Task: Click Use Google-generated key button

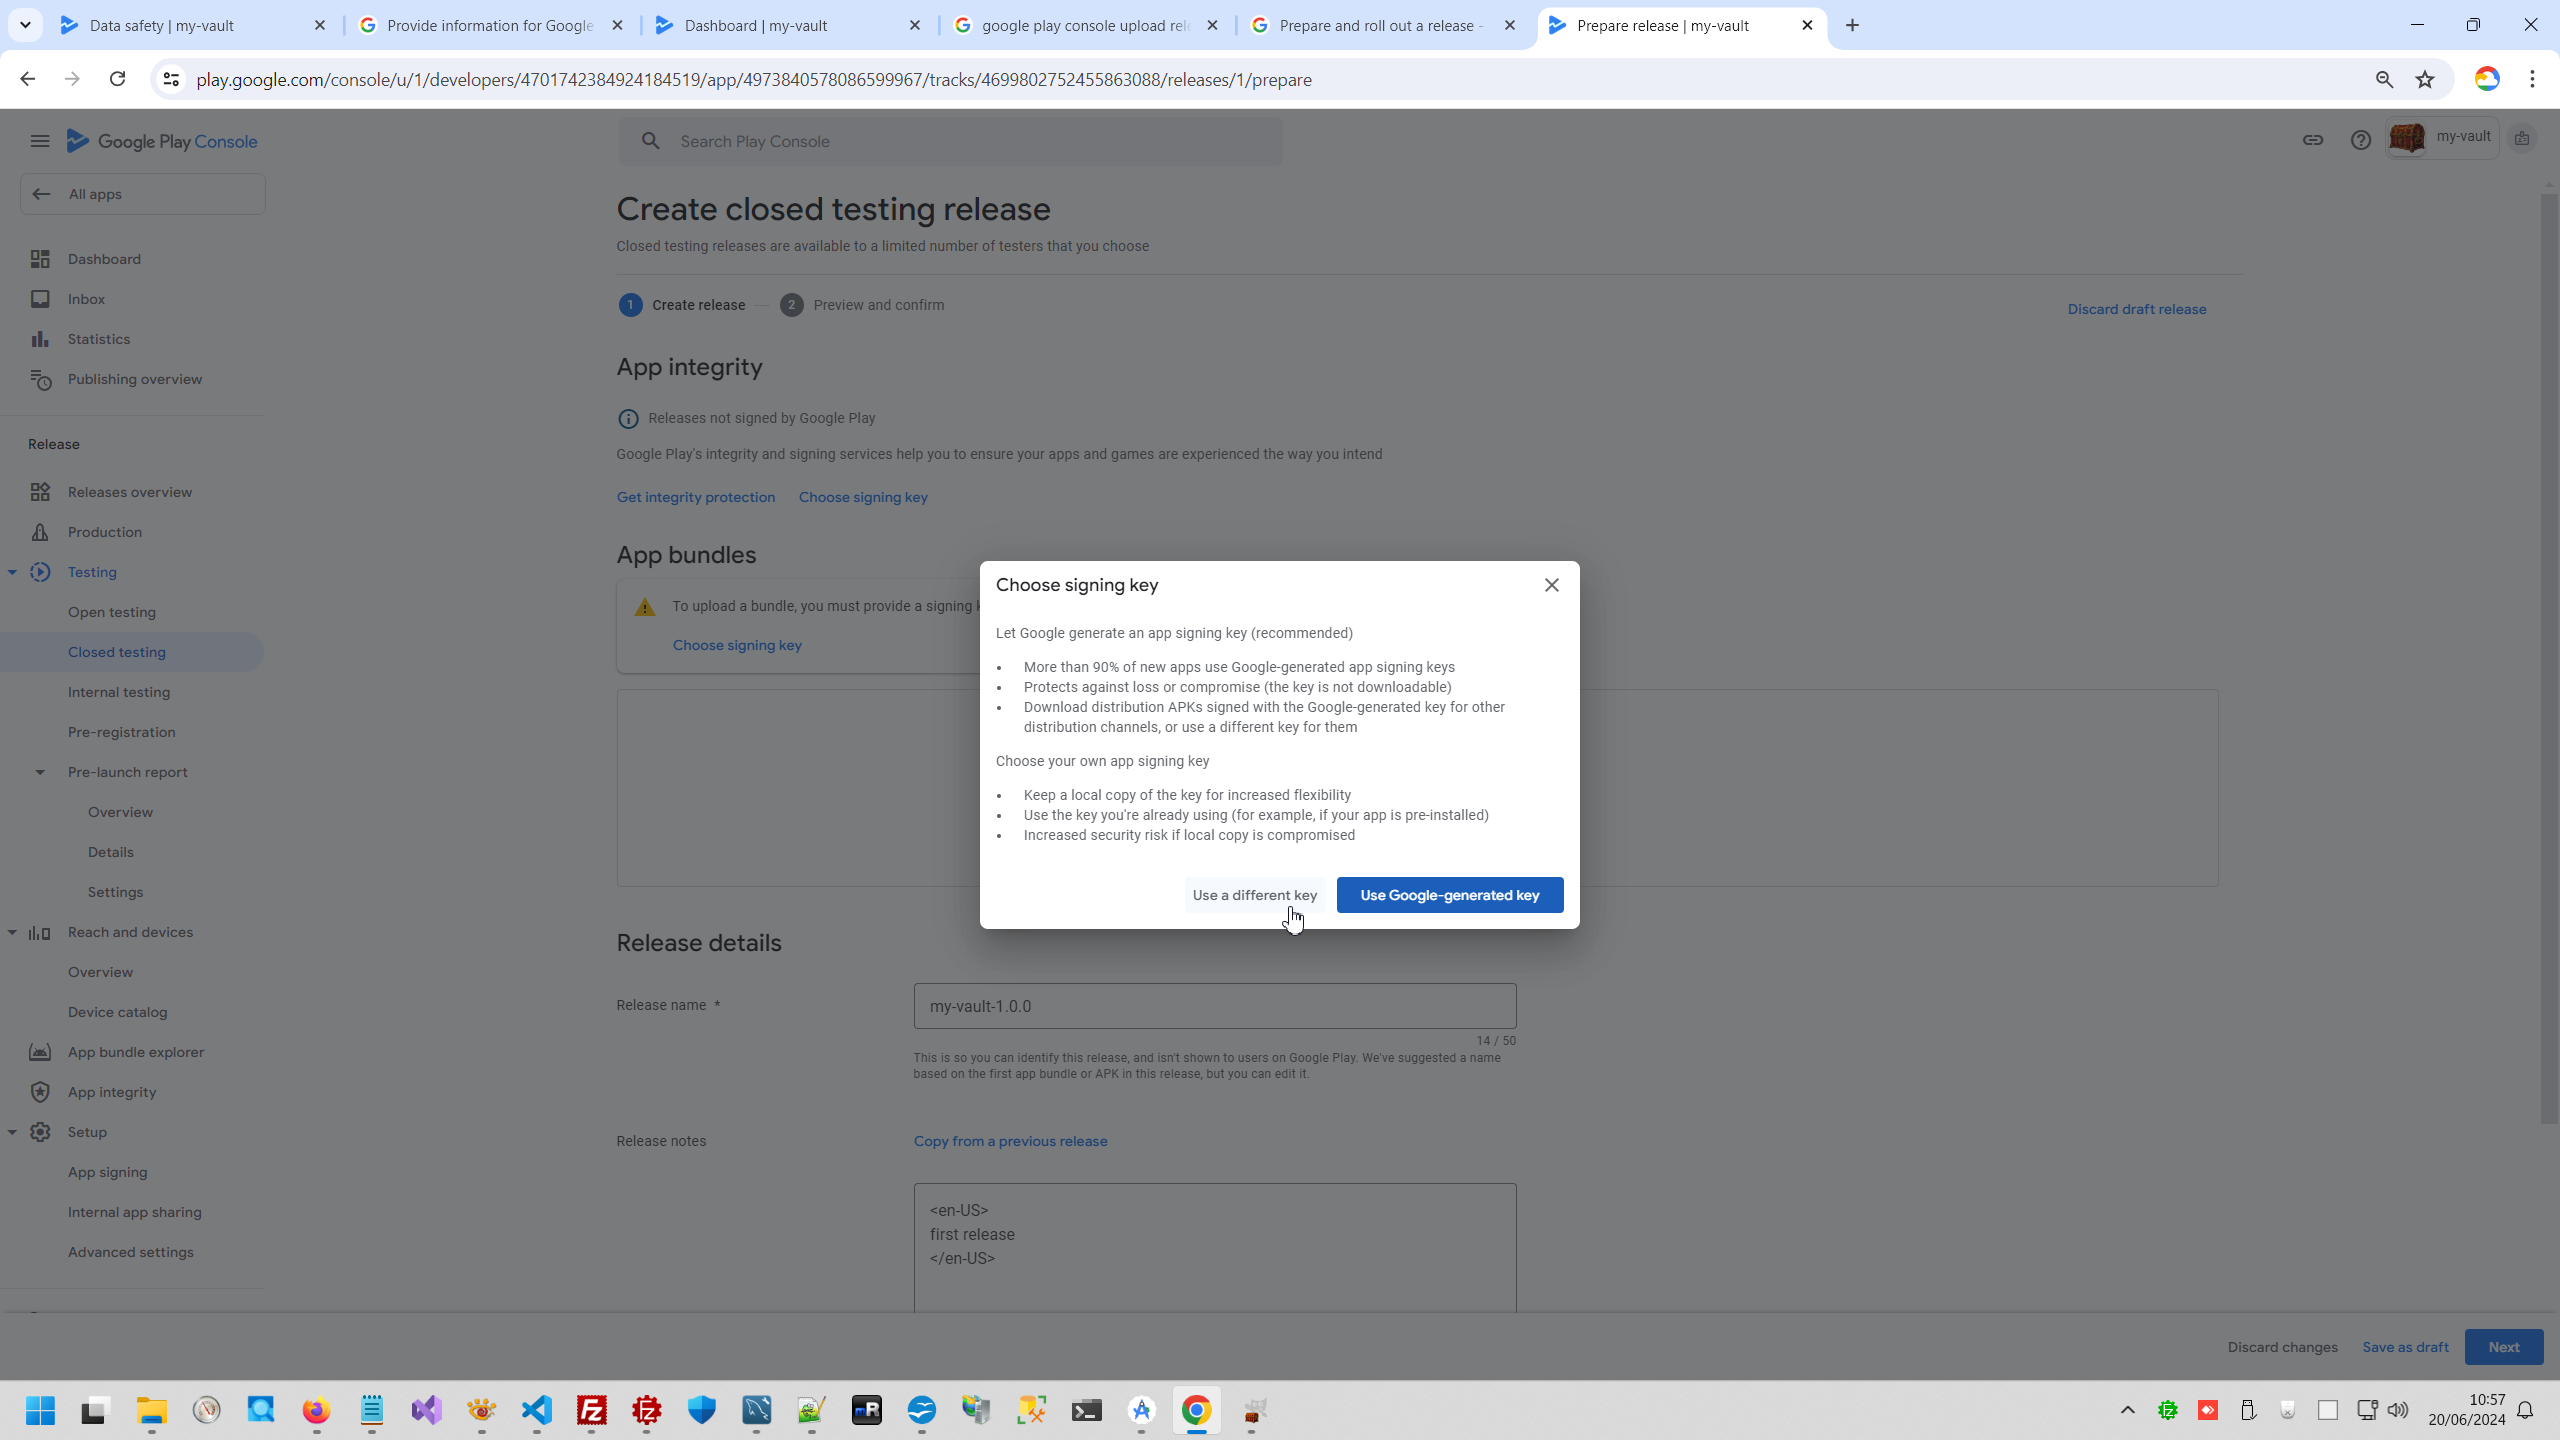Action: 1449,895
